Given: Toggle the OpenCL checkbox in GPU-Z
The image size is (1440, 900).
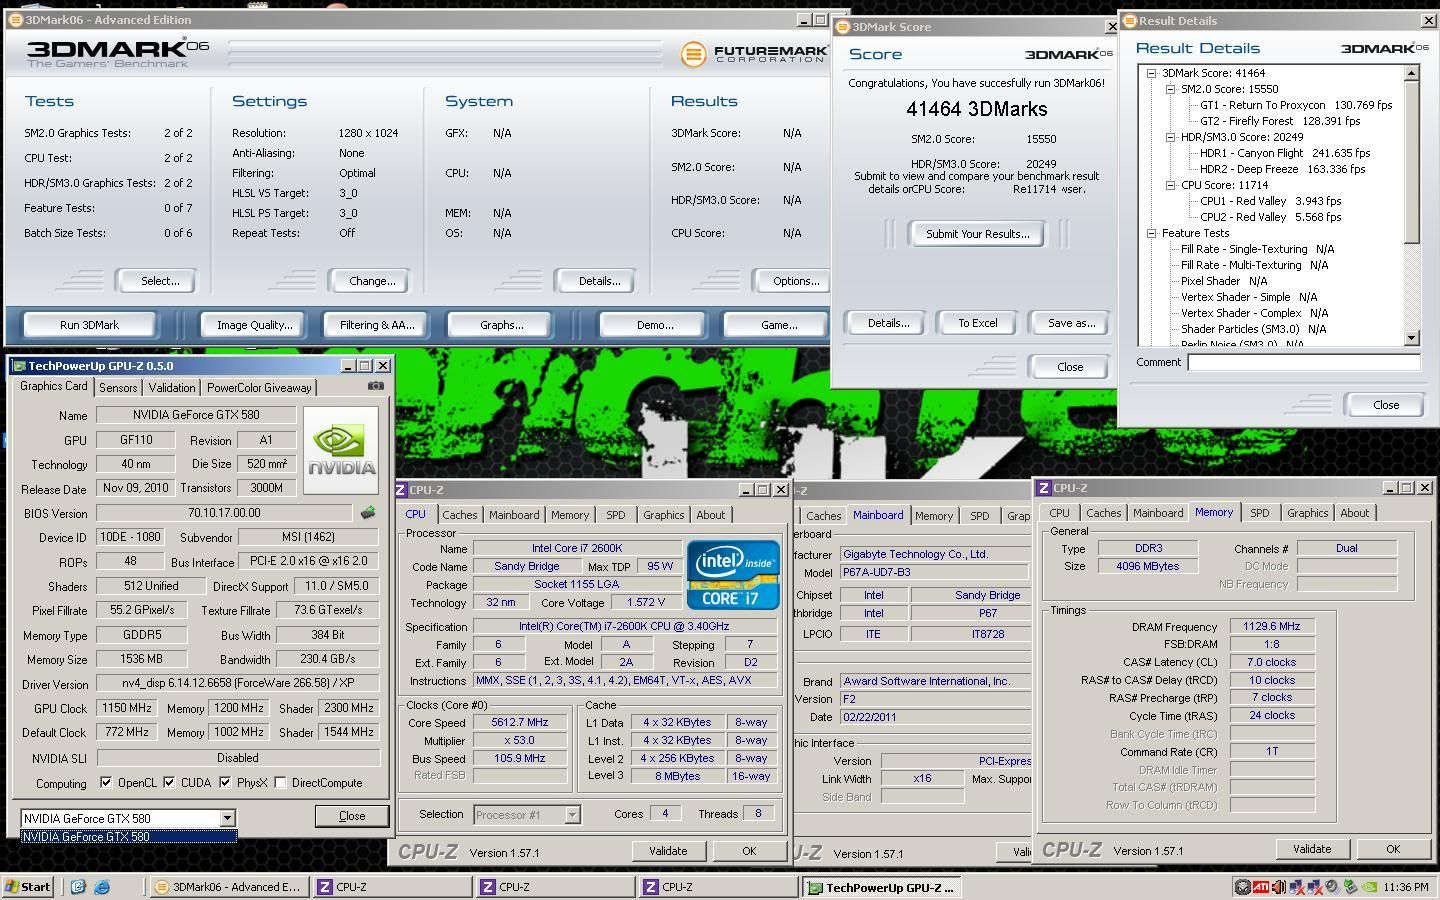Looking at the screenshot, I should (x=107, y=783).
